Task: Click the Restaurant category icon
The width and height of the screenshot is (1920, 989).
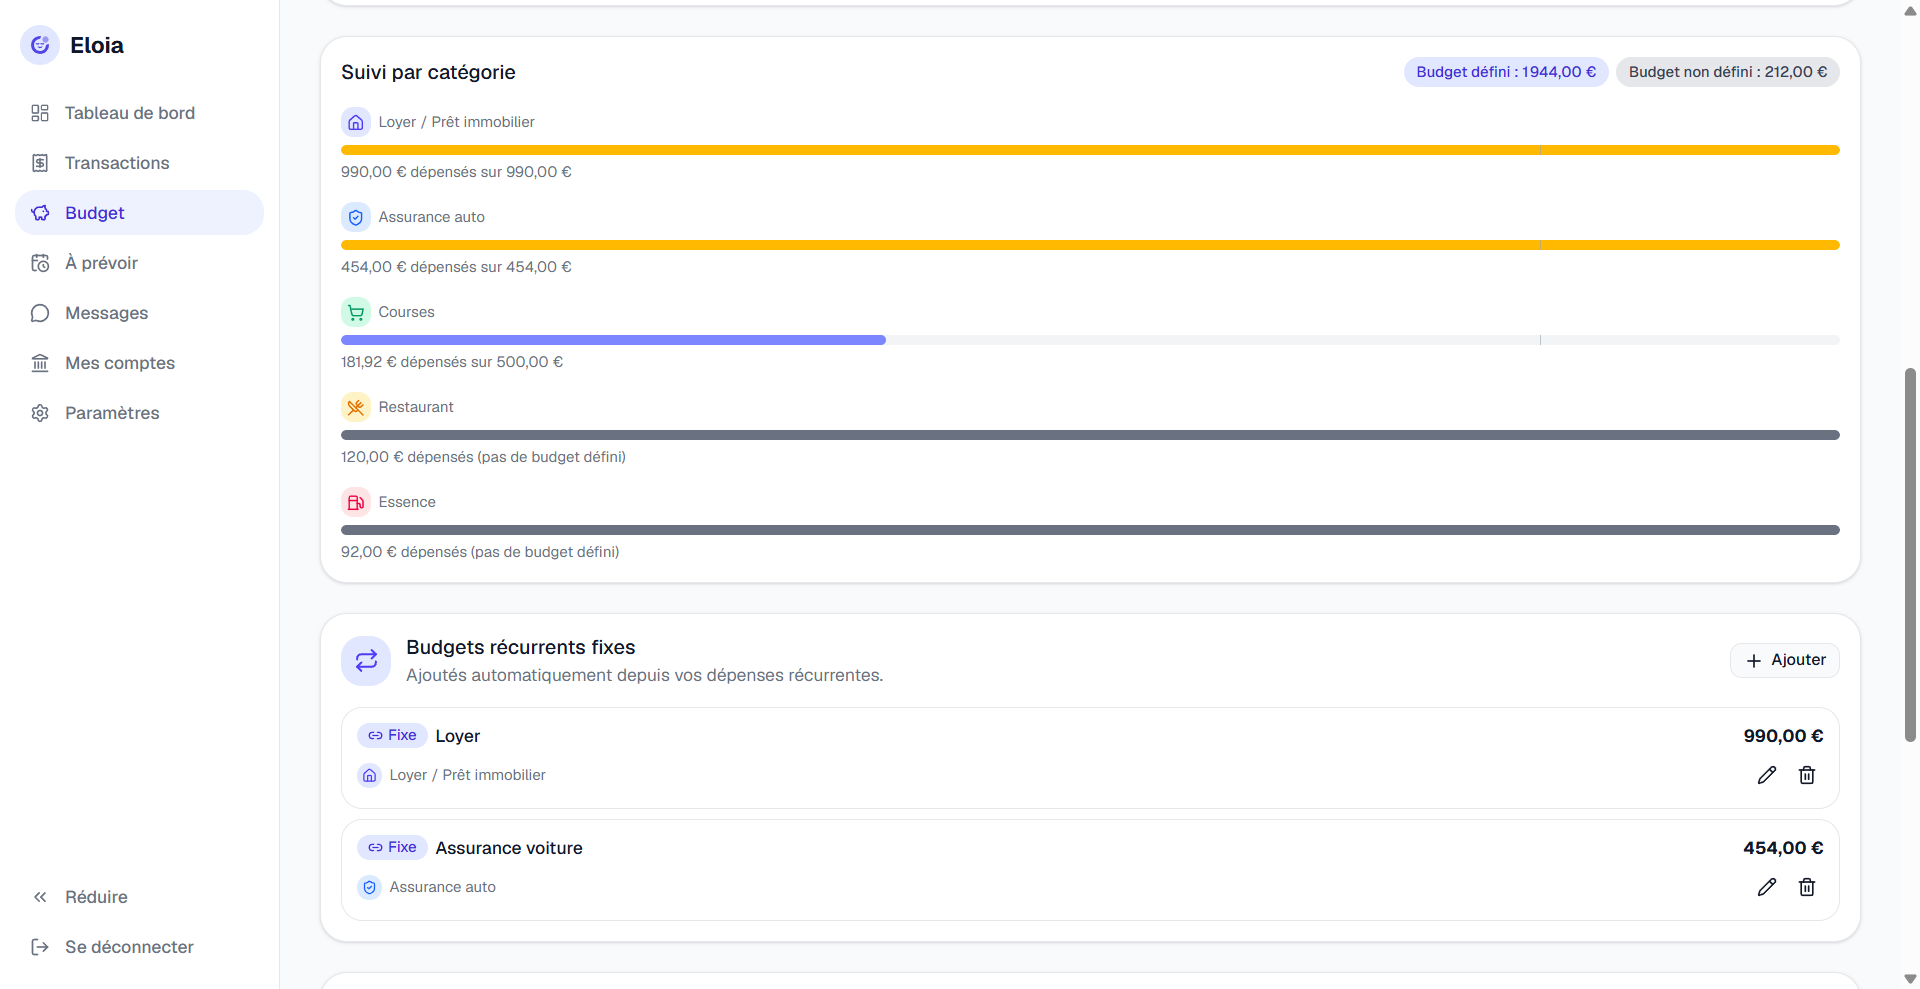Action: pyautogui.click(x=356, y=407)
